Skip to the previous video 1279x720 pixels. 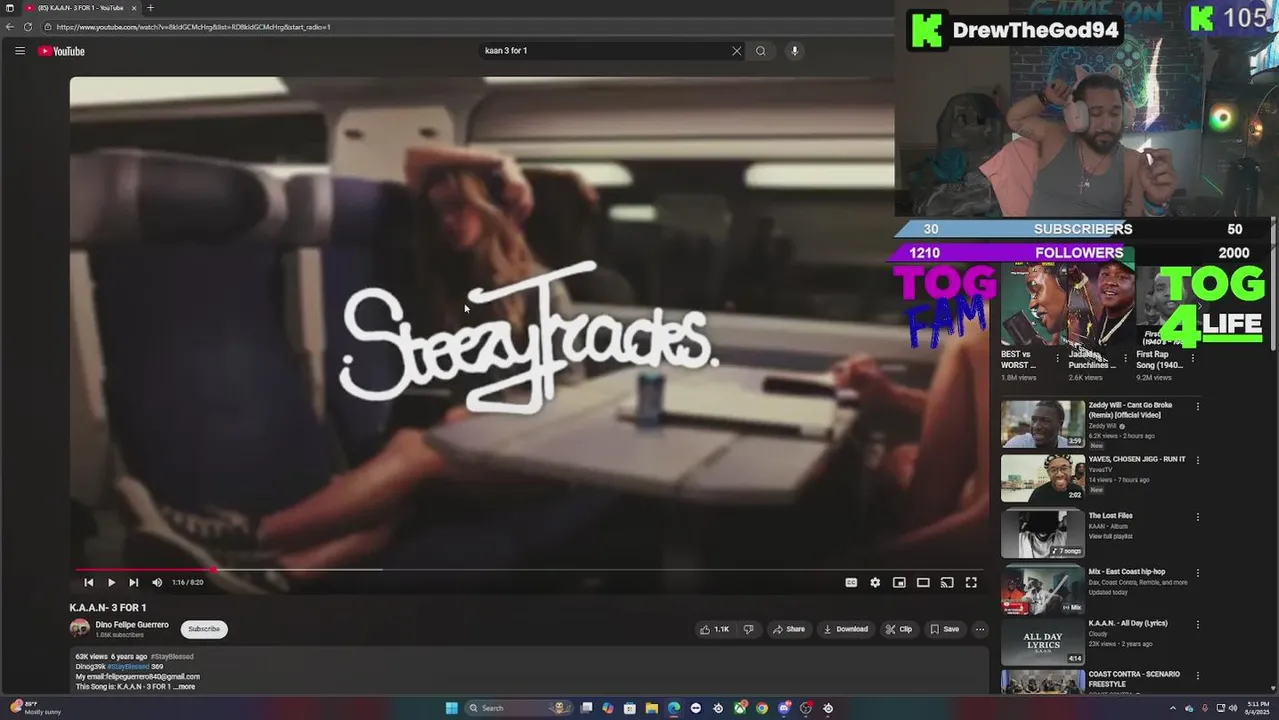click(88, 582)
